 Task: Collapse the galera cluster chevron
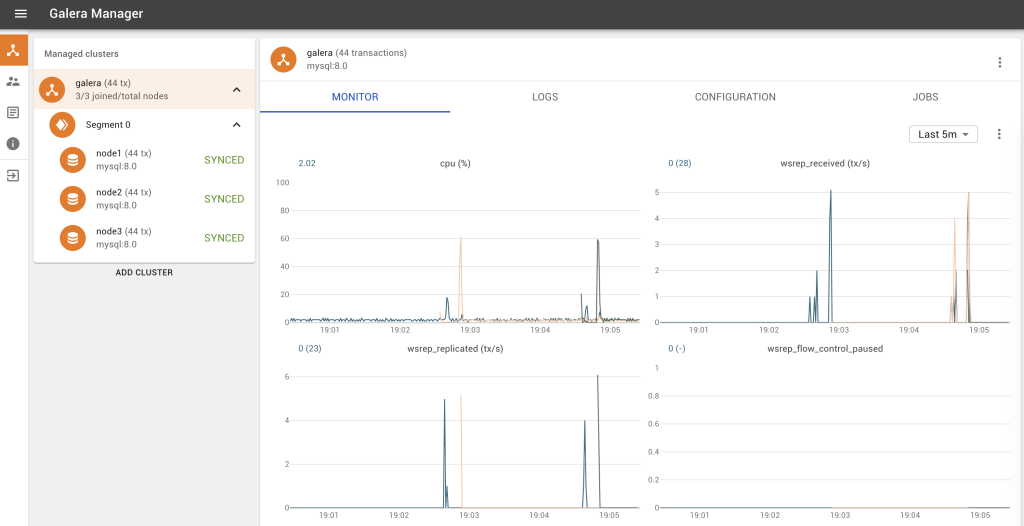237,90
